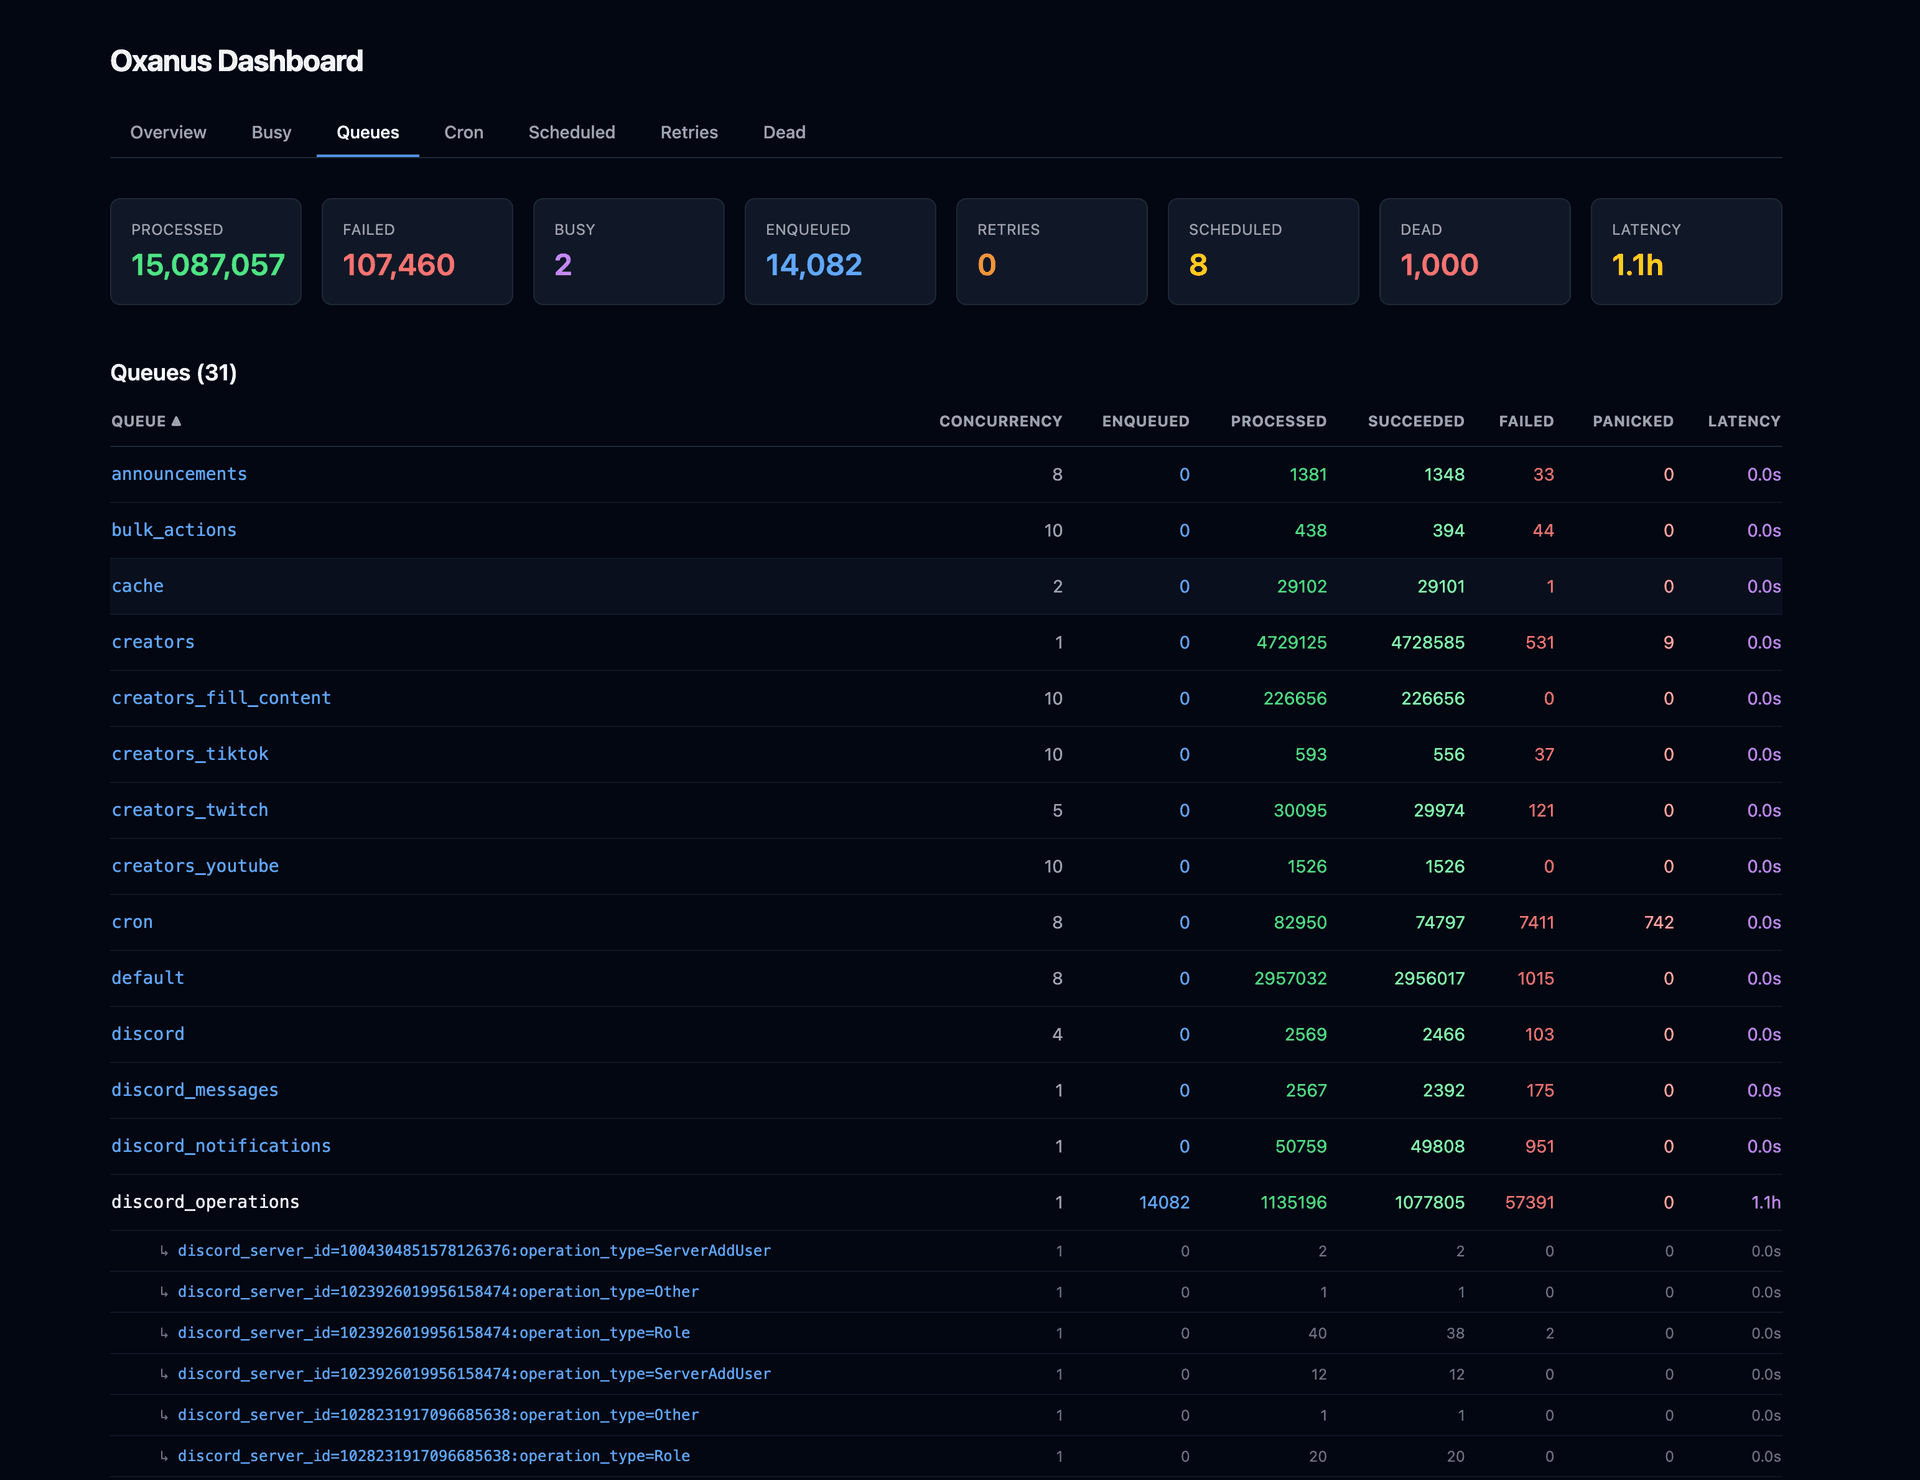The image size is (1920, 1480).
Task: Open the Busy tab
Action: [271, 132]
